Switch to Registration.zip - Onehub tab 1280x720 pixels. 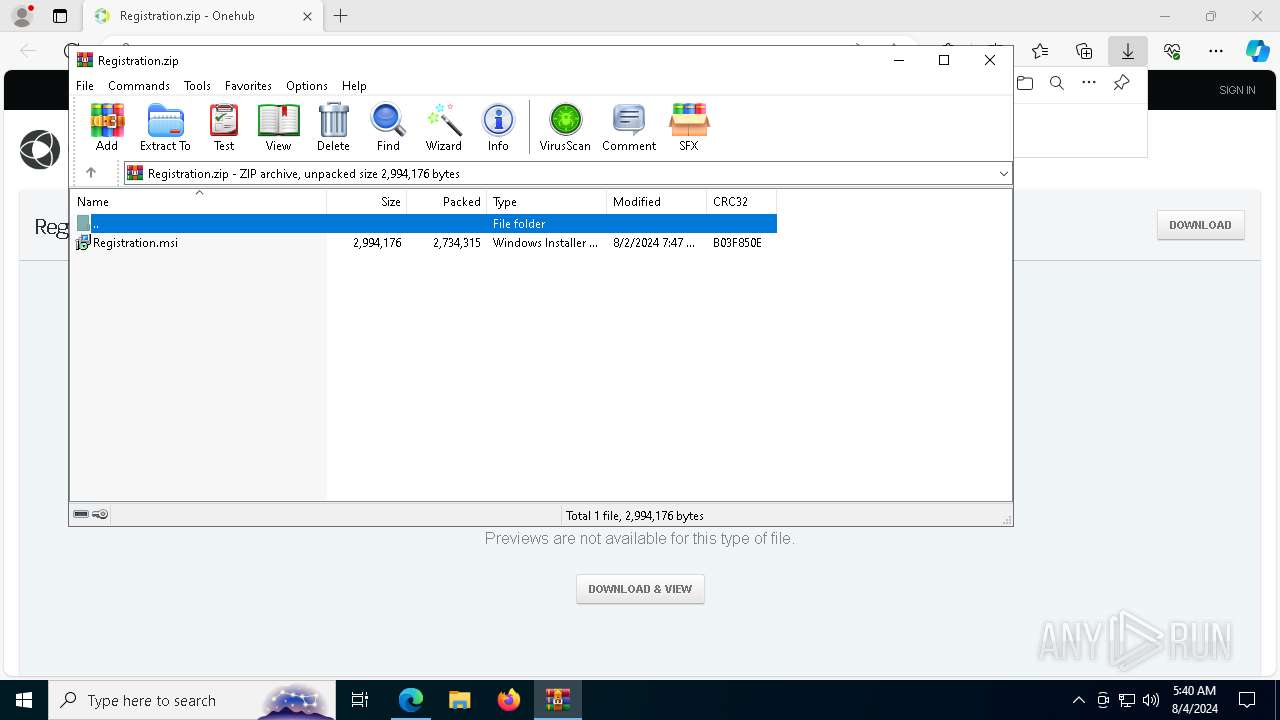click(200, 16)
